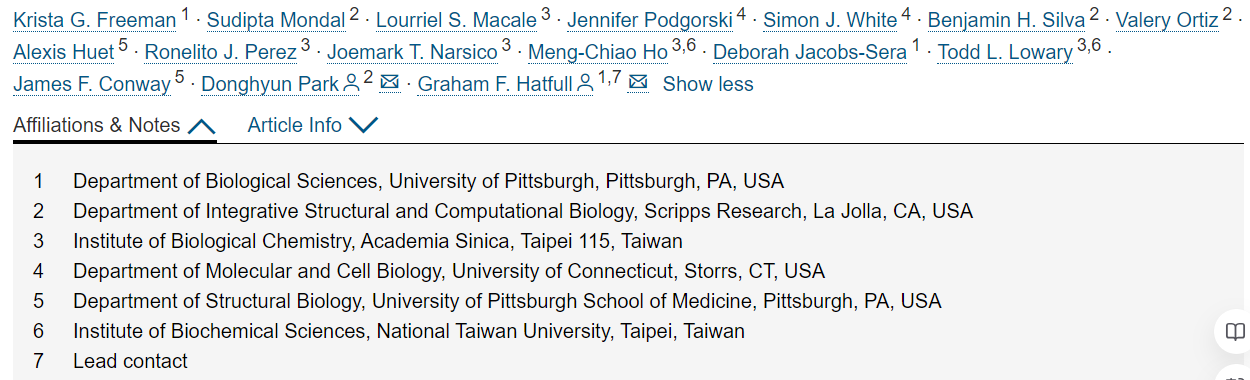The image size is (1250, 380).
Task: Expand the Article Info section
Action: (x=313, y=126)
